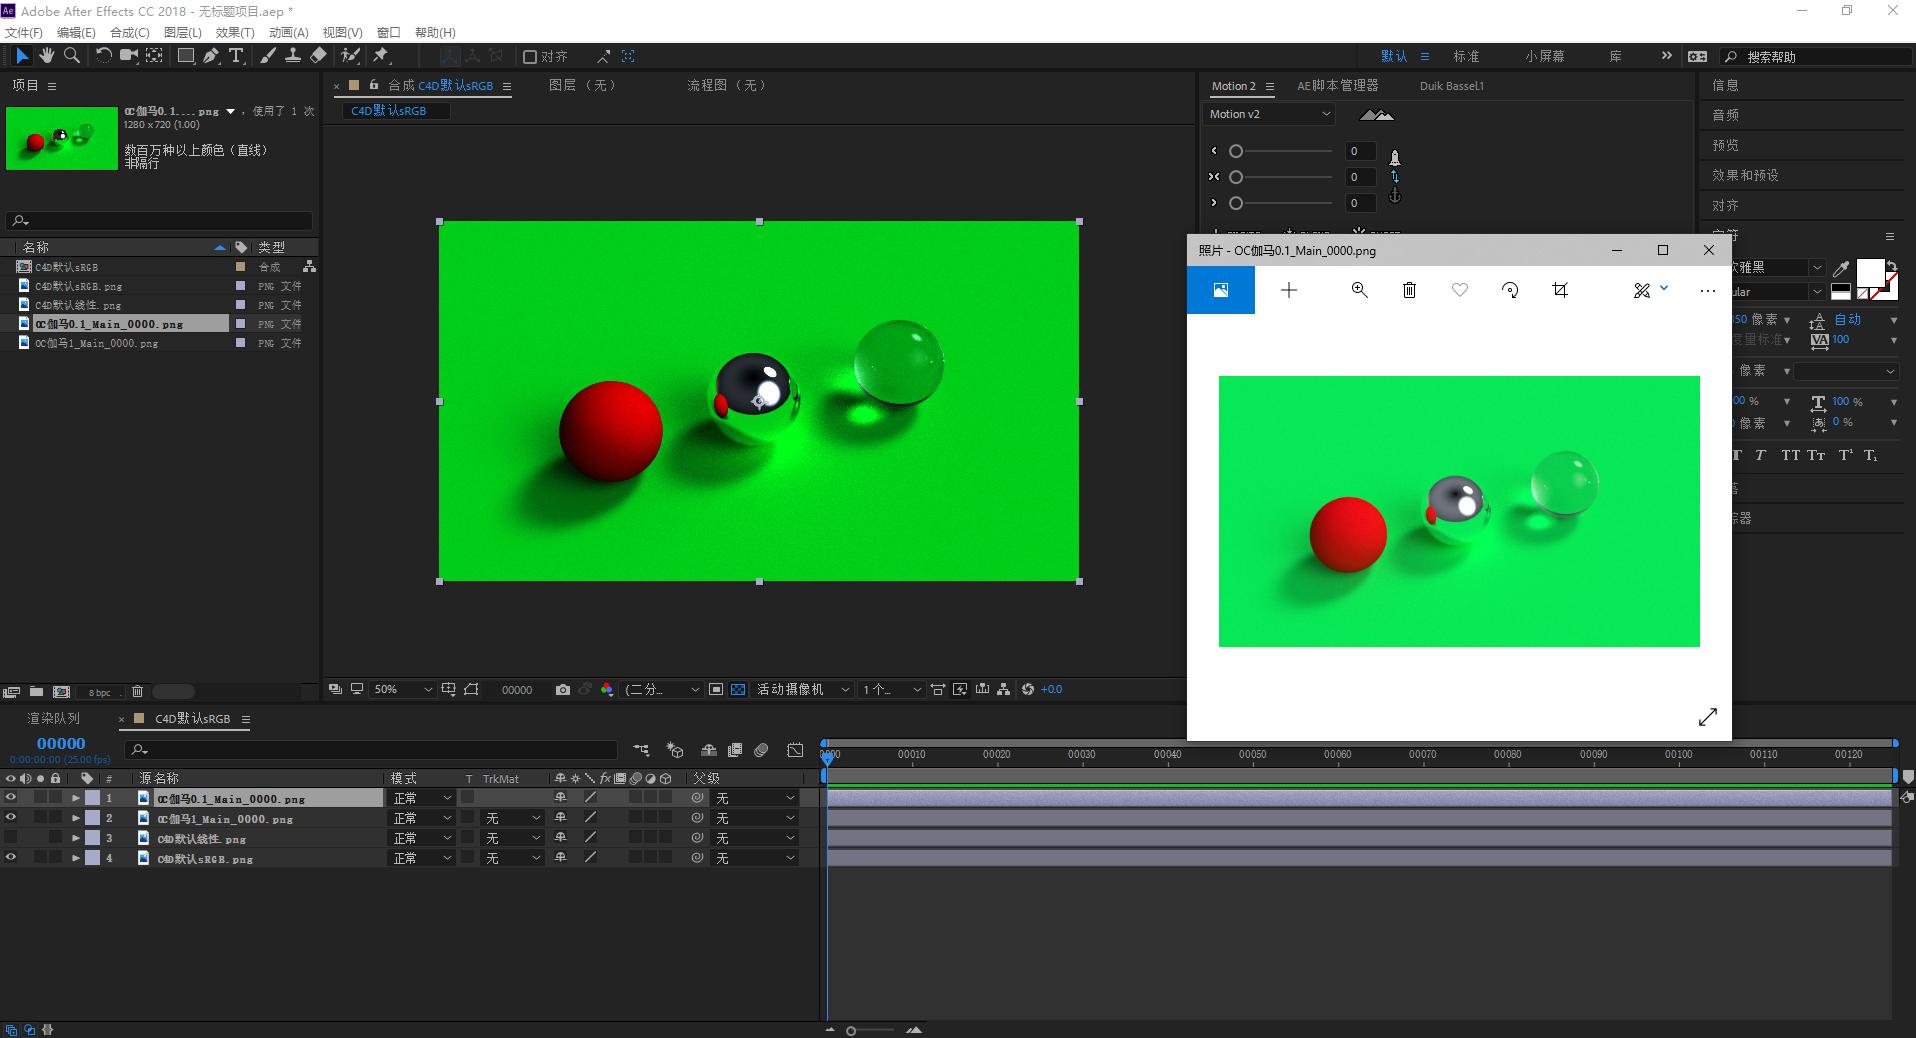The height and width of the screenshot is (1038, 1916).
Task: Toggle visibility of layer 1 OC伽马0.1_Main_0000.png
Action: [x=11, y=798]
